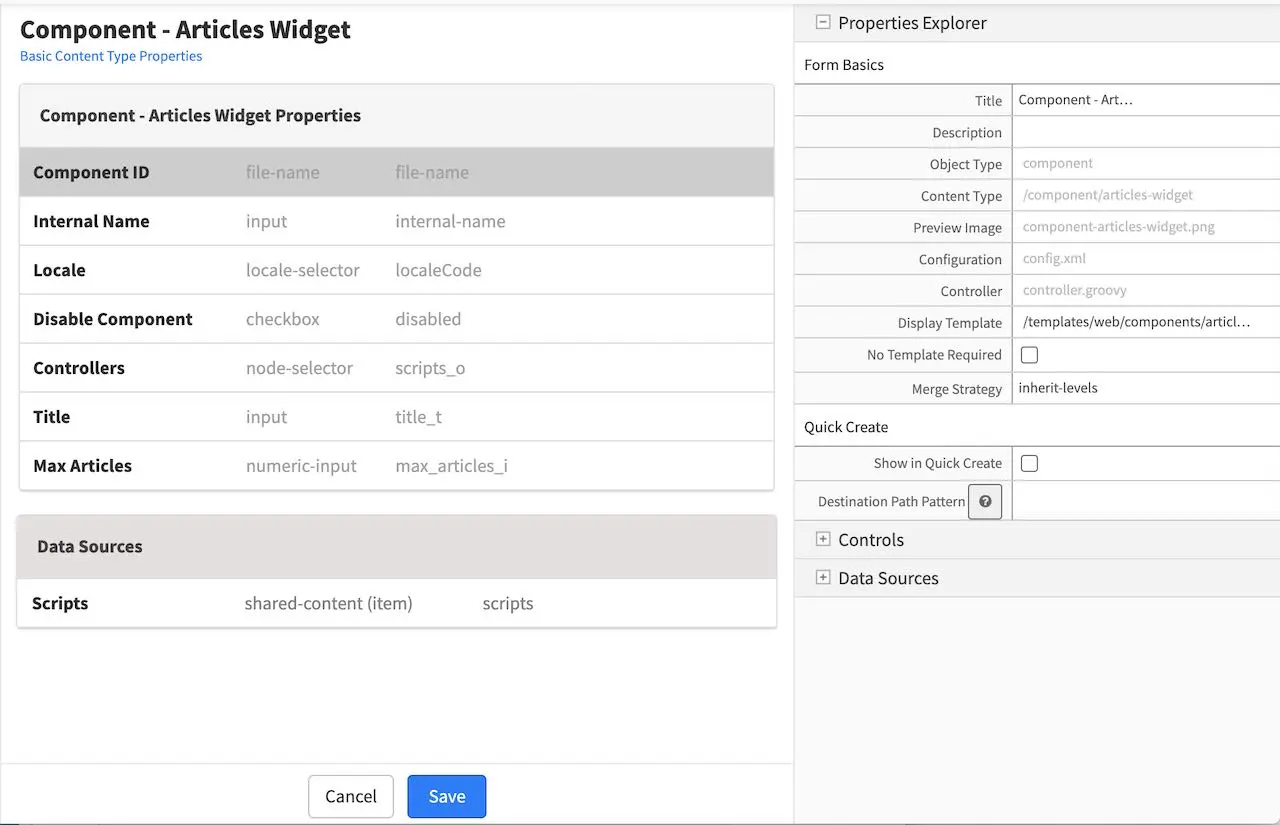Image resolution: width=1280 pixels, height=825 pixels.
Task: Click the localeCode variable name
Action: 438,270
